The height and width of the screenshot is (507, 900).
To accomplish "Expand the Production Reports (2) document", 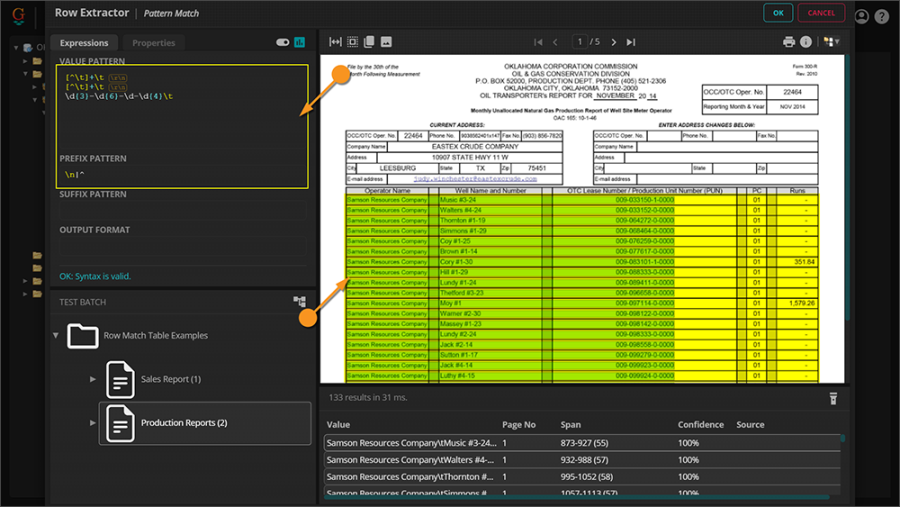I will [93, 423].
